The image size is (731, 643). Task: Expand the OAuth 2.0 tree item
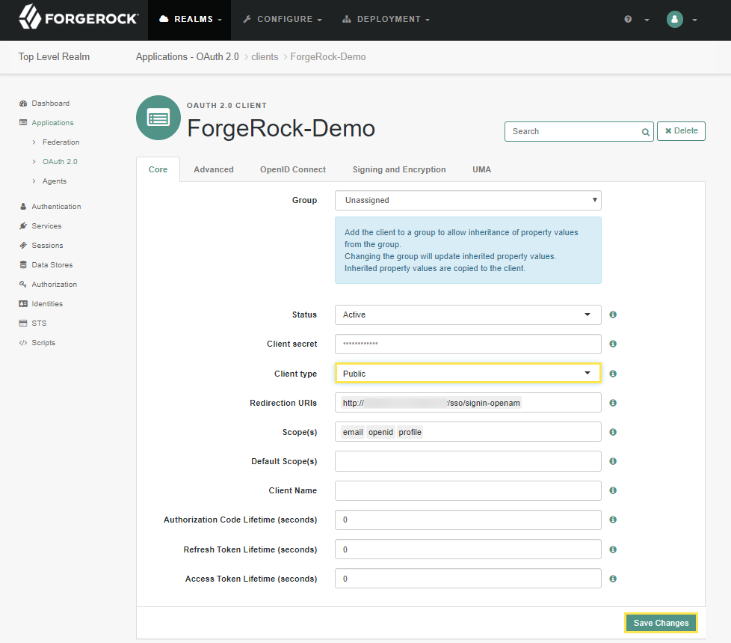pos(55,162)
